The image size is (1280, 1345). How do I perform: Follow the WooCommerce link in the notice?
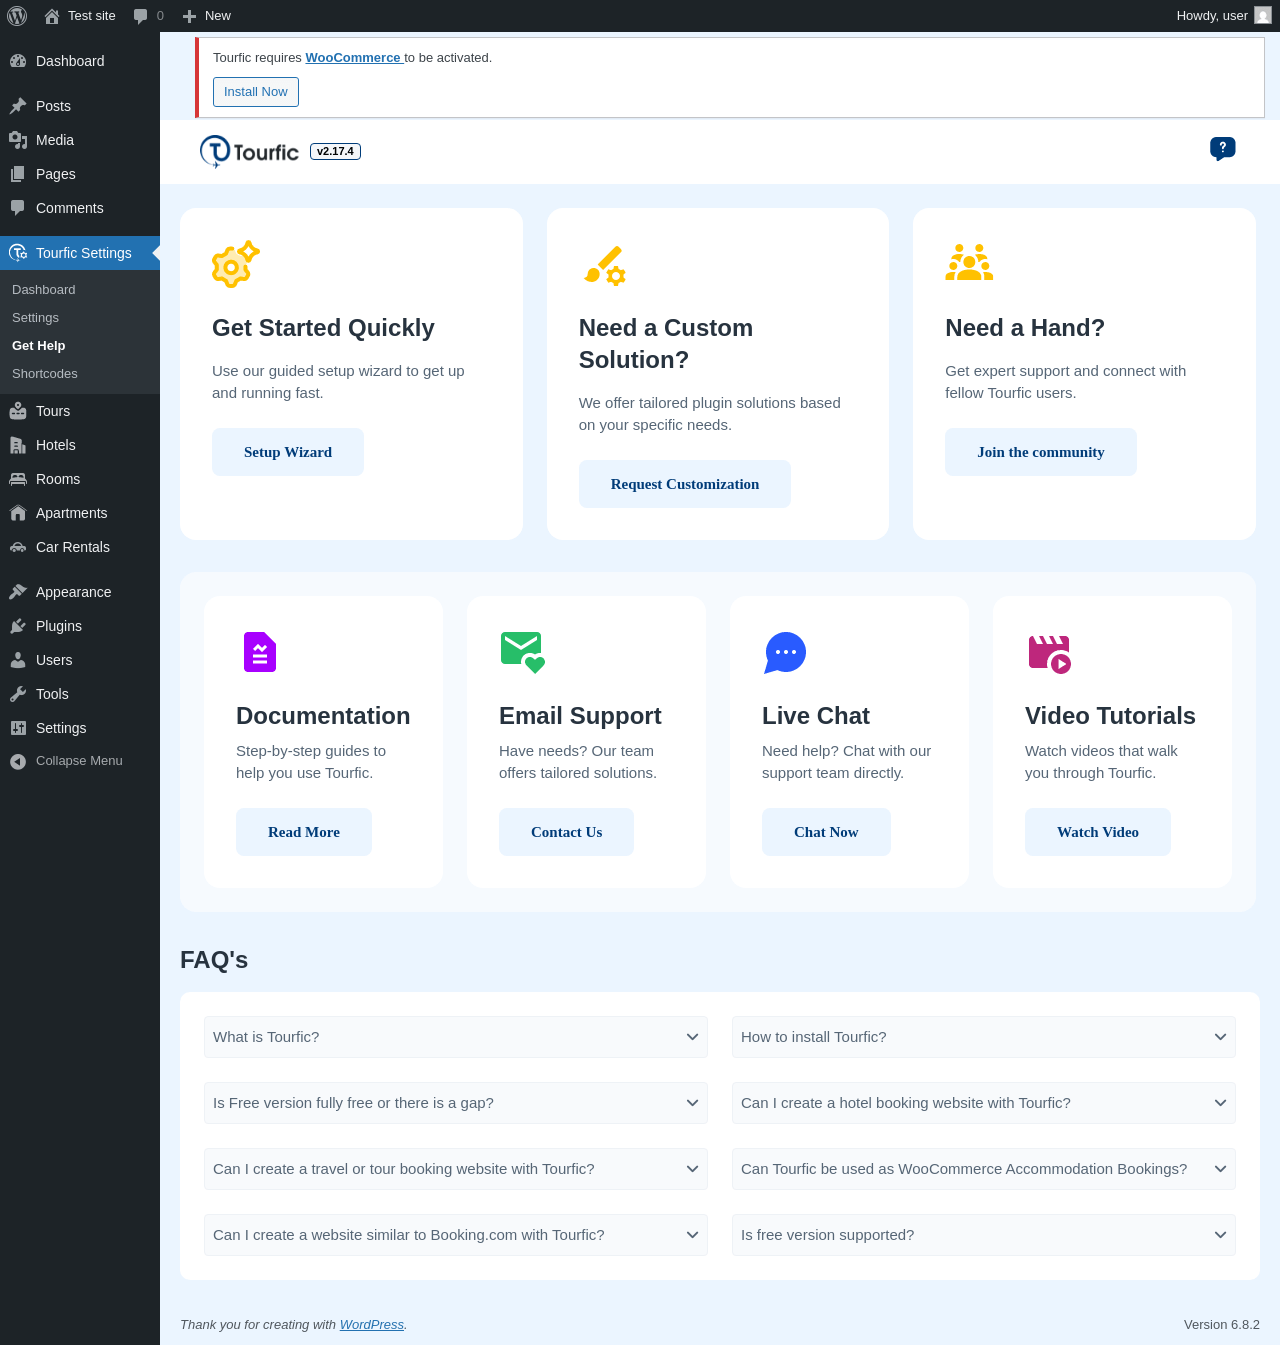tap(353, 58)
